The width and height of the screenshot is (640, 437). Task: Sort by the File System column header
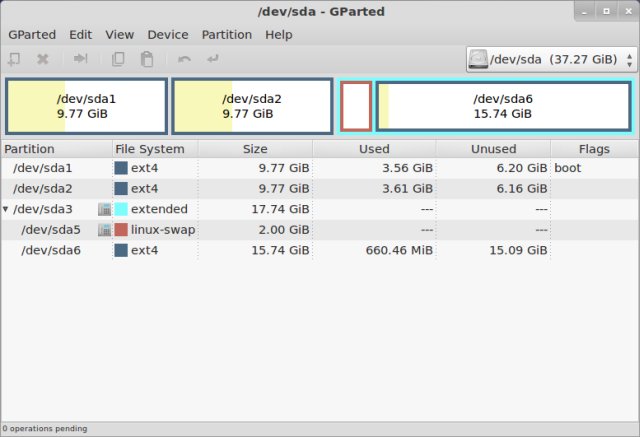pos(155,149)
